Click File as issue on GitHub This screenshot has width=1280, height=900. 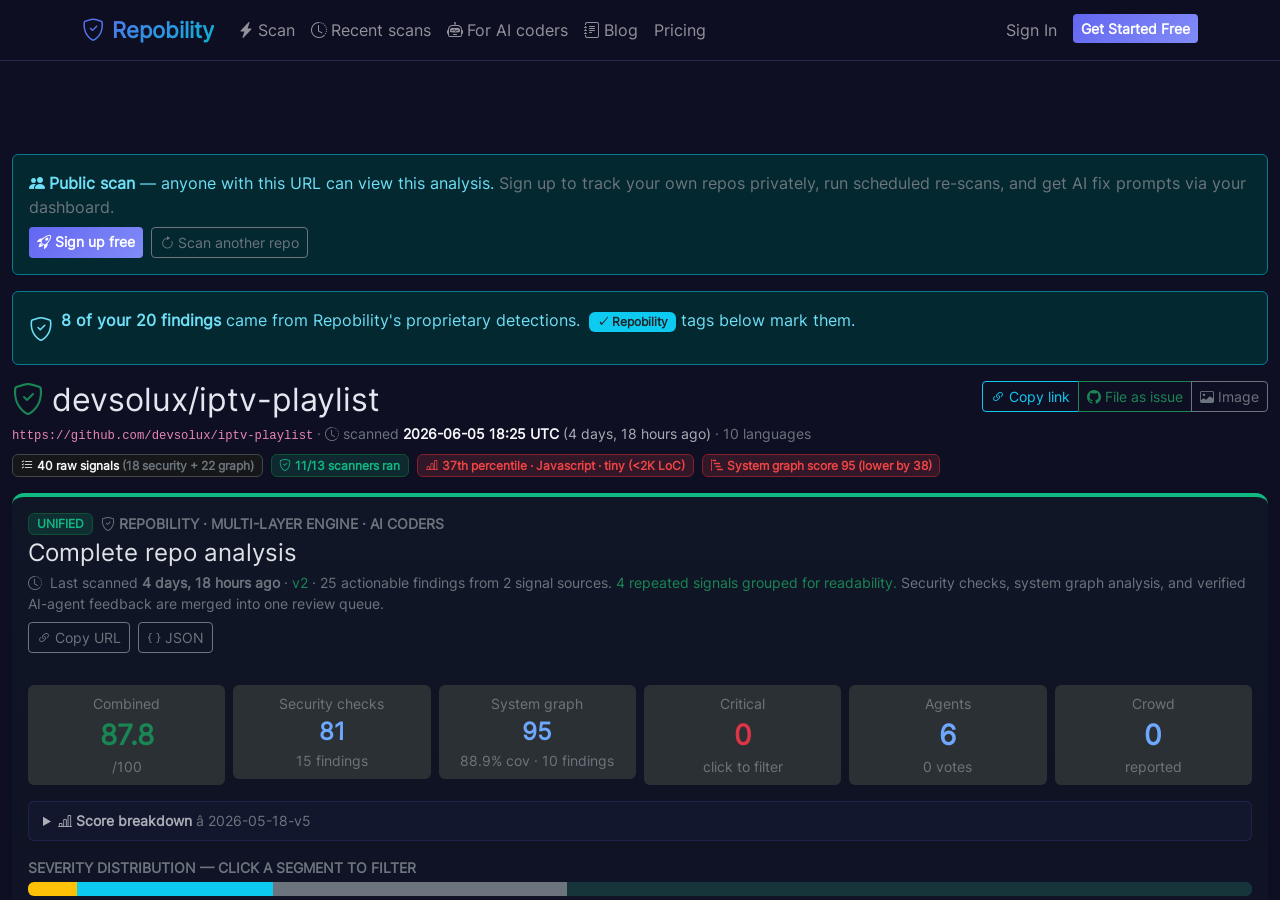click(1135, 397)
